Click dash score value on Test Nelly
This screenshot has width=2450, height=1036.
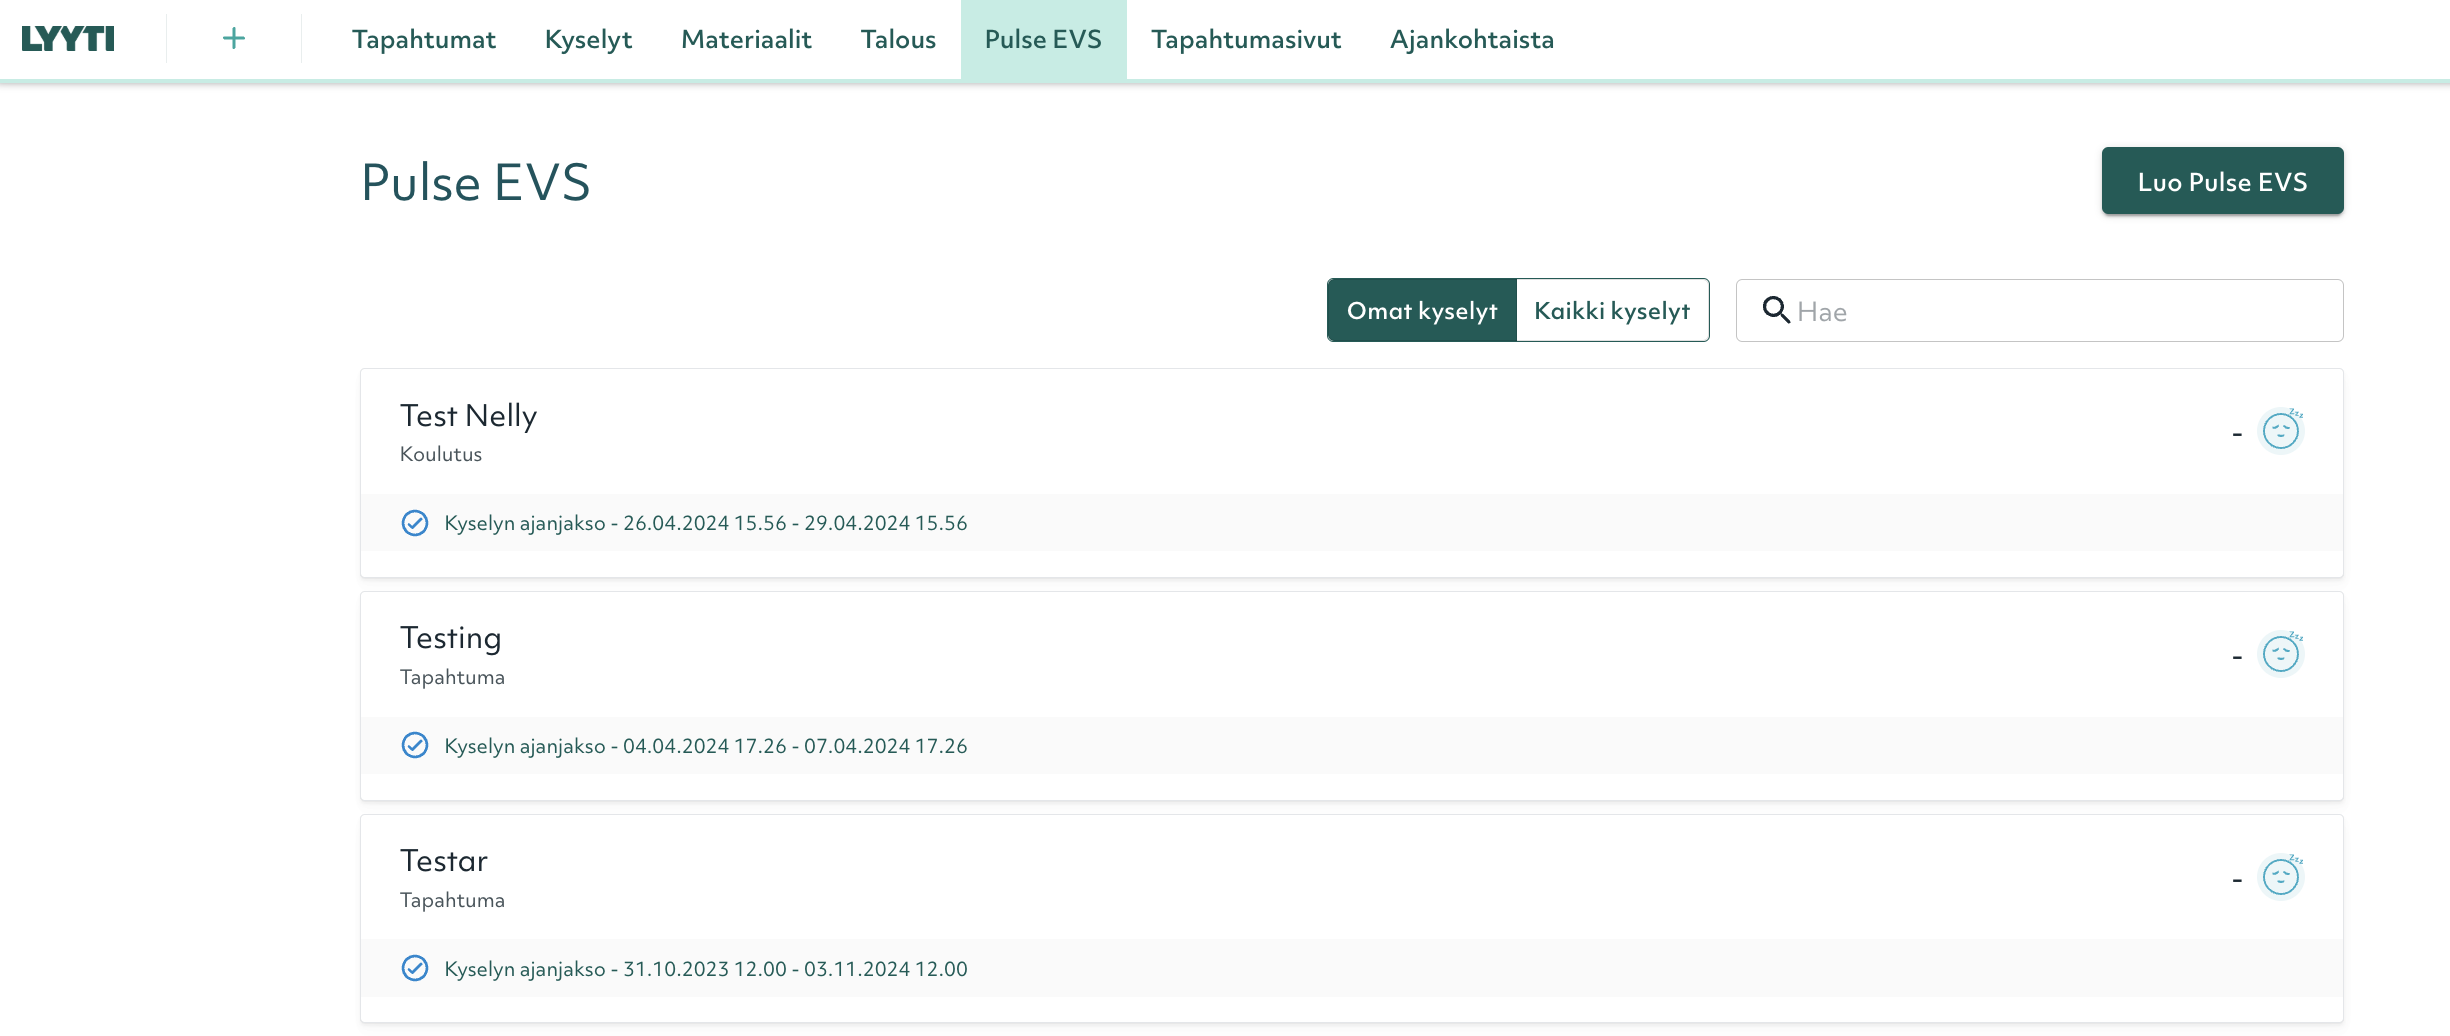(x=2237, y=434)
